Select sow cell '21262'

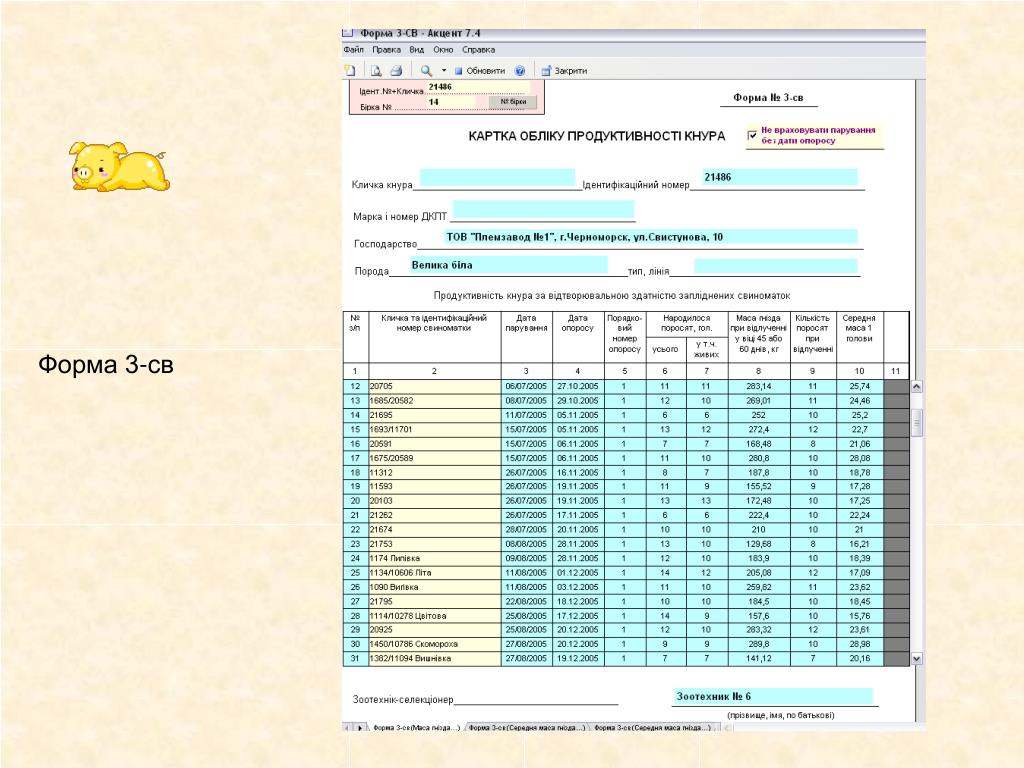tap(435, 515)
